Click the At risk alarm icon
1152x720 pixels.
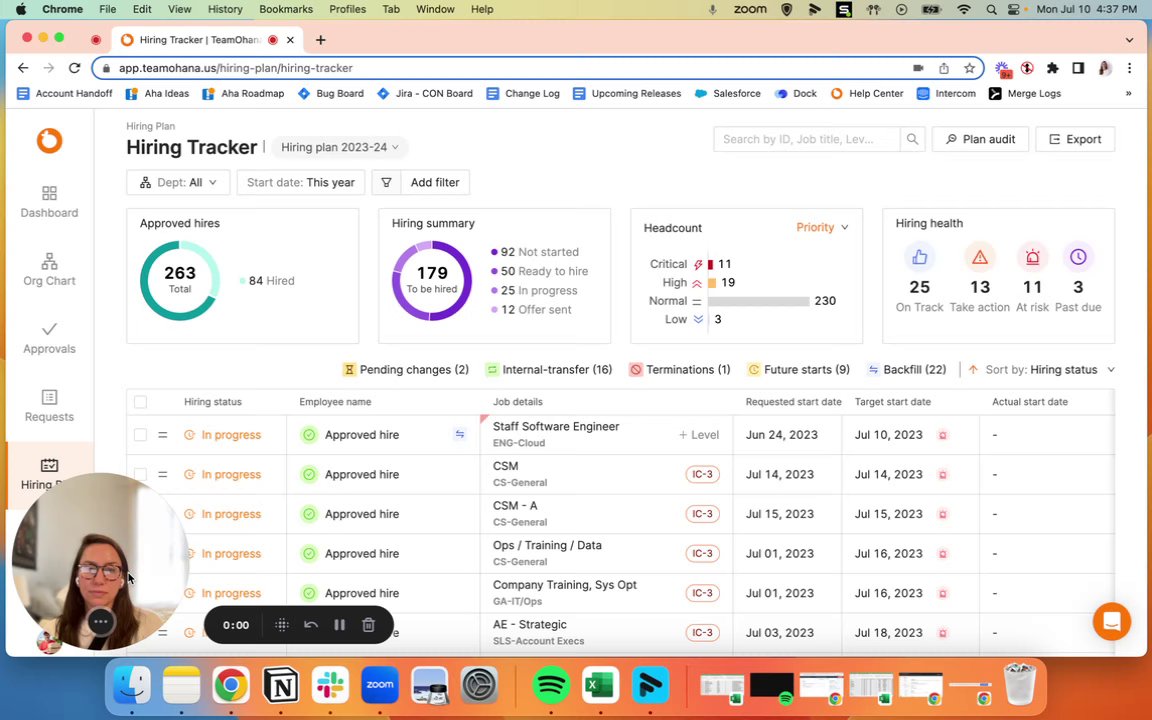coord(1032,257)
